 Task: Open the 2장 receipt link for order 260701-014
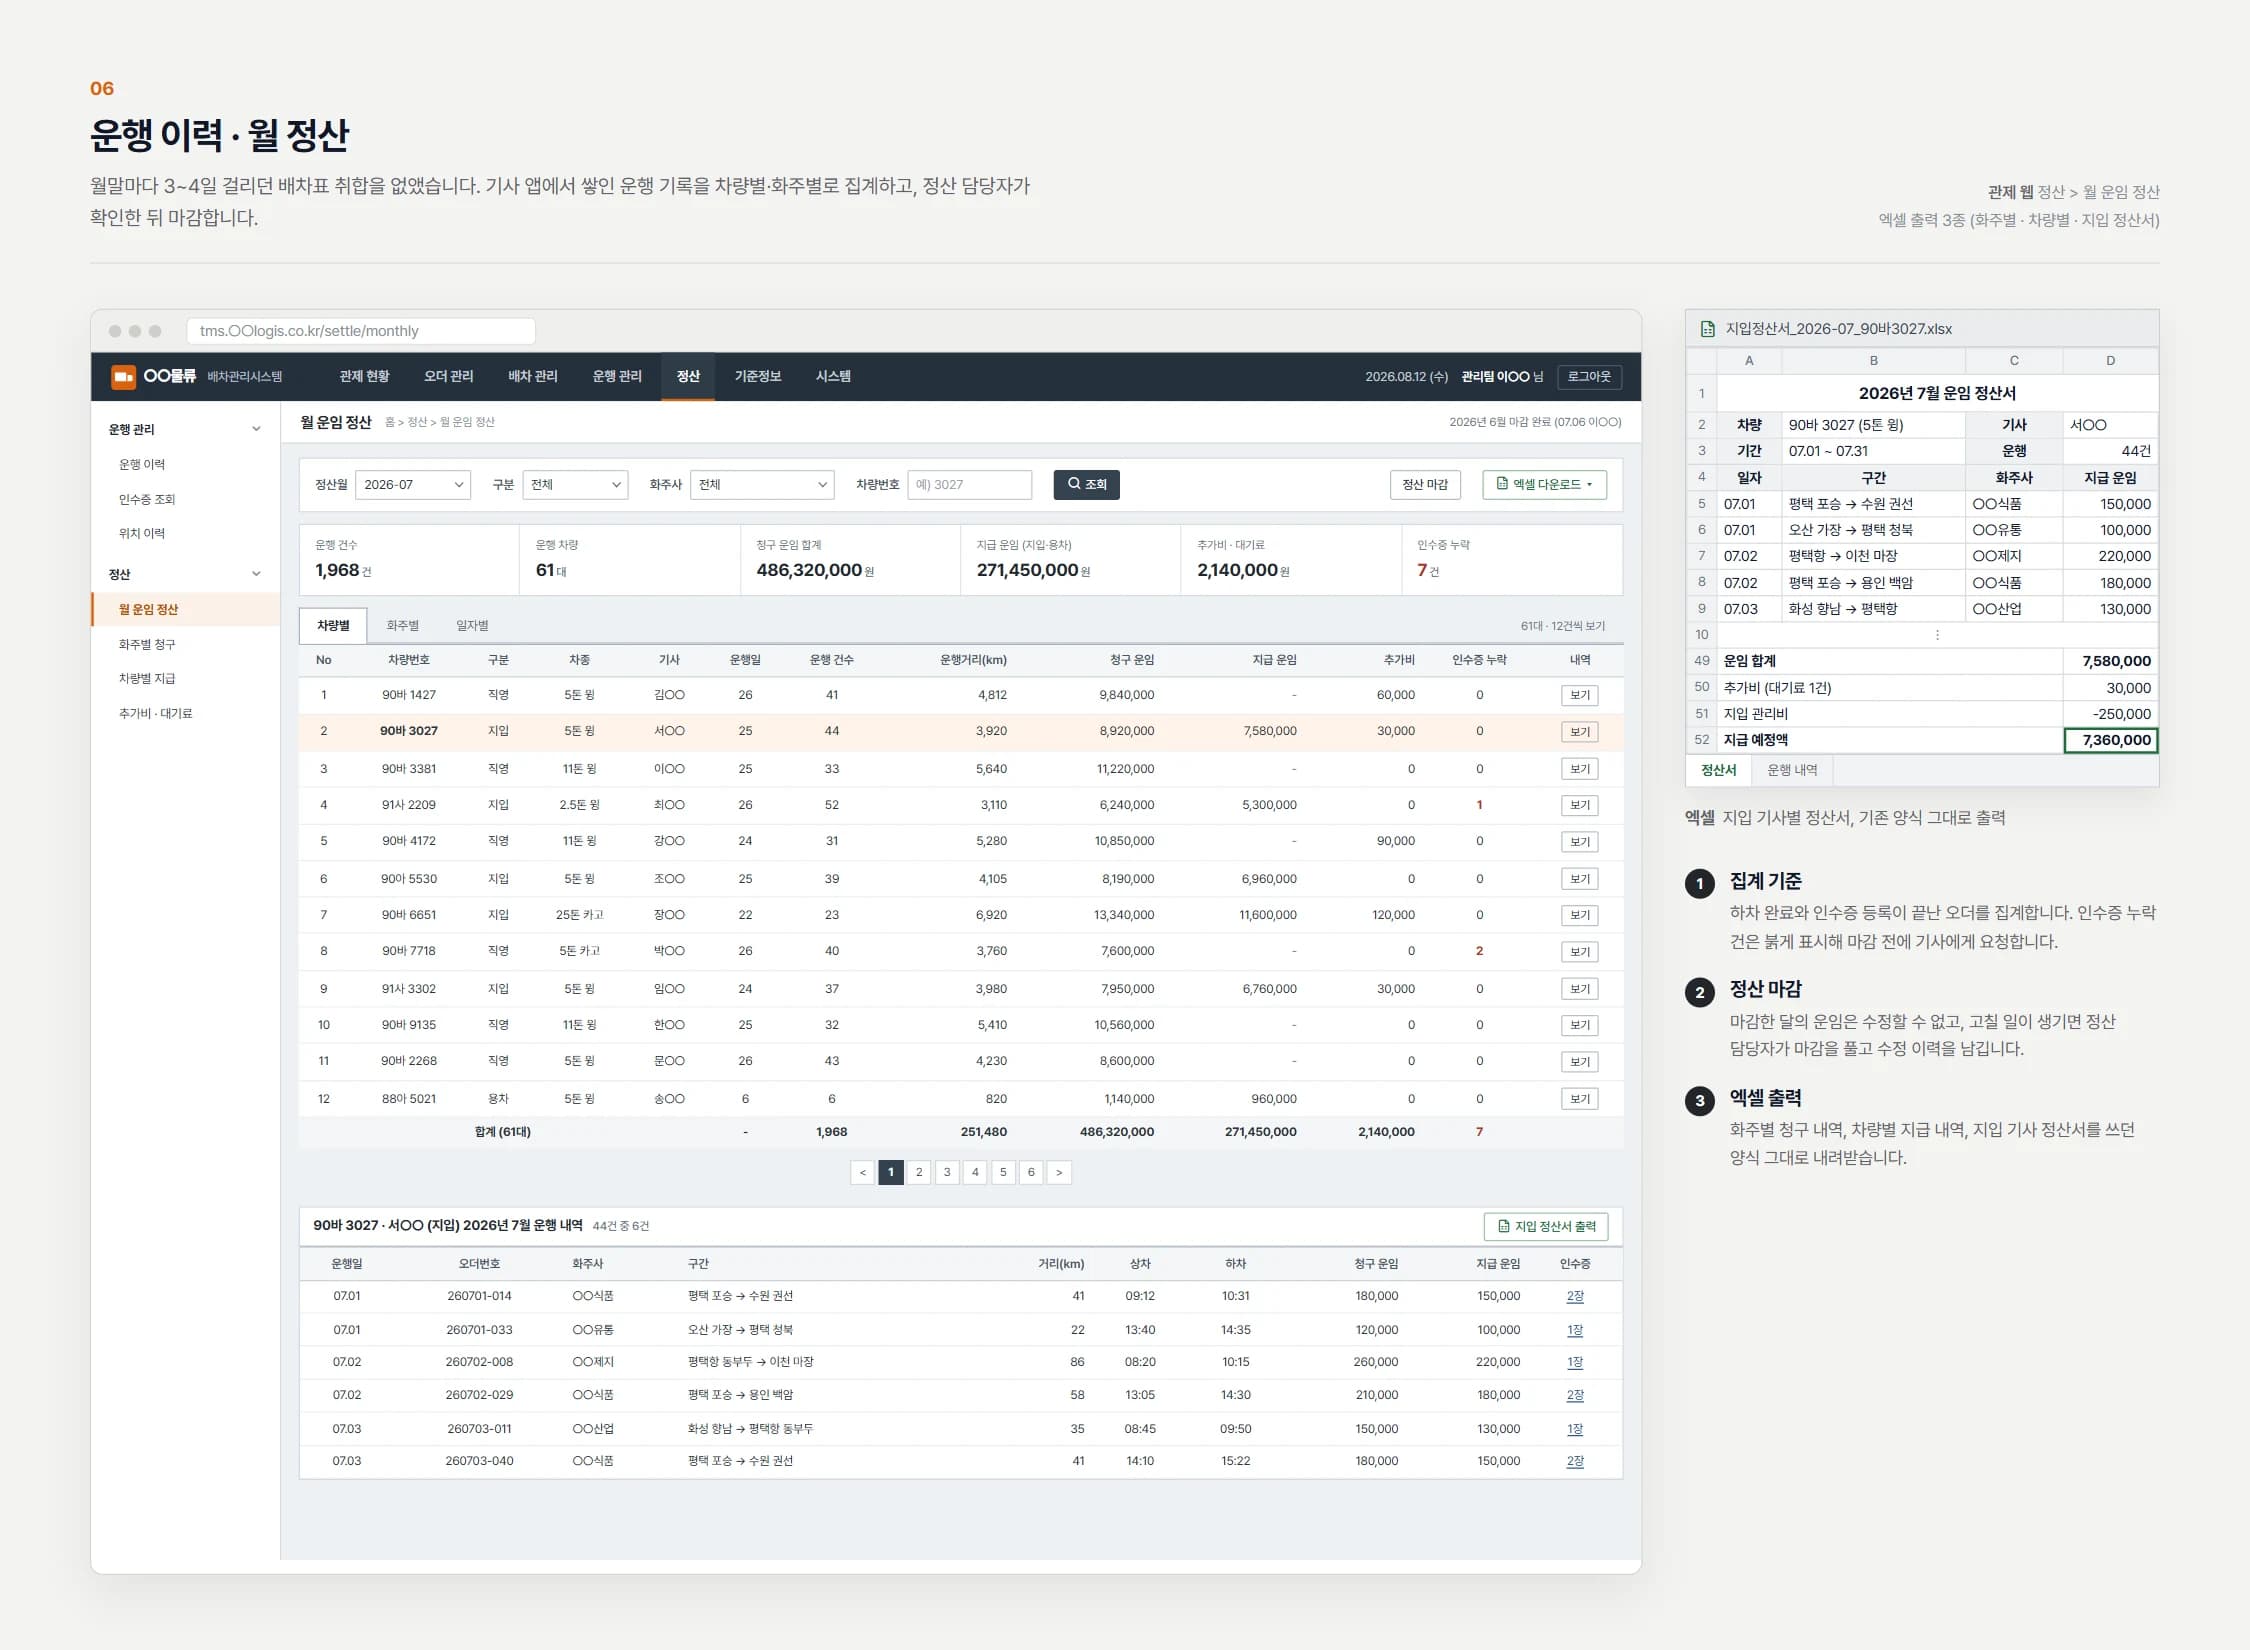pyautogui.click(x=1575, y=1296)
